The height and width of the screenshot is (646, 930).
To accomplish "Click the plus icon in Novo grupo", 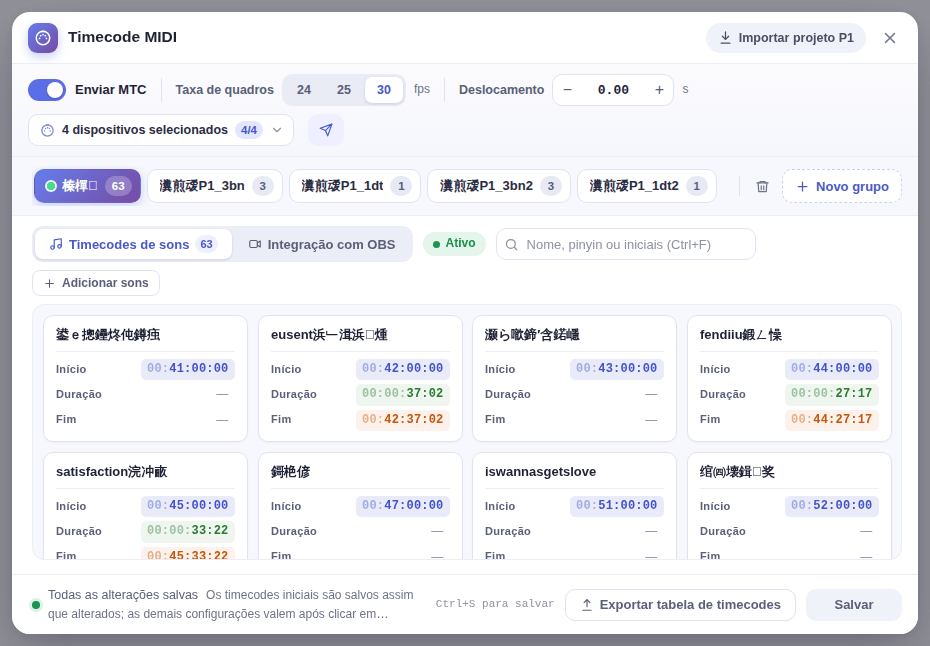I will click(x=802, y=187).
